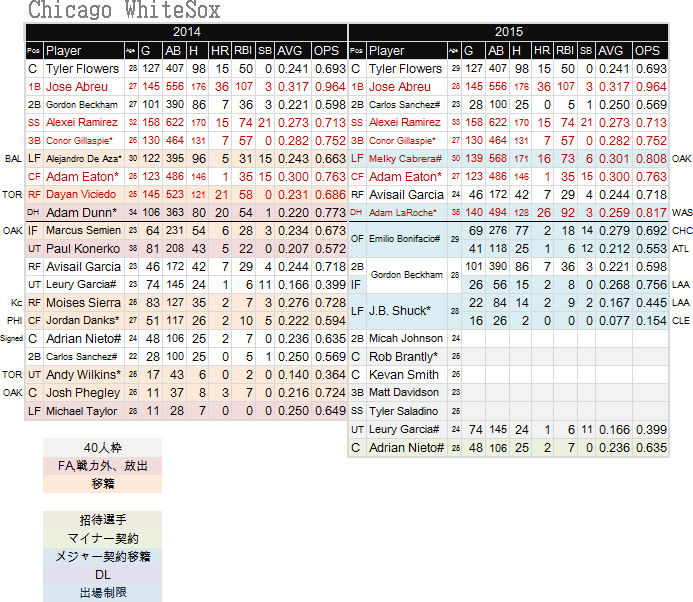Viewport: 693px width, 602px height.
Task: Select Michael Taylor player name
Action: pyautogui.click(x=81, y=411)
